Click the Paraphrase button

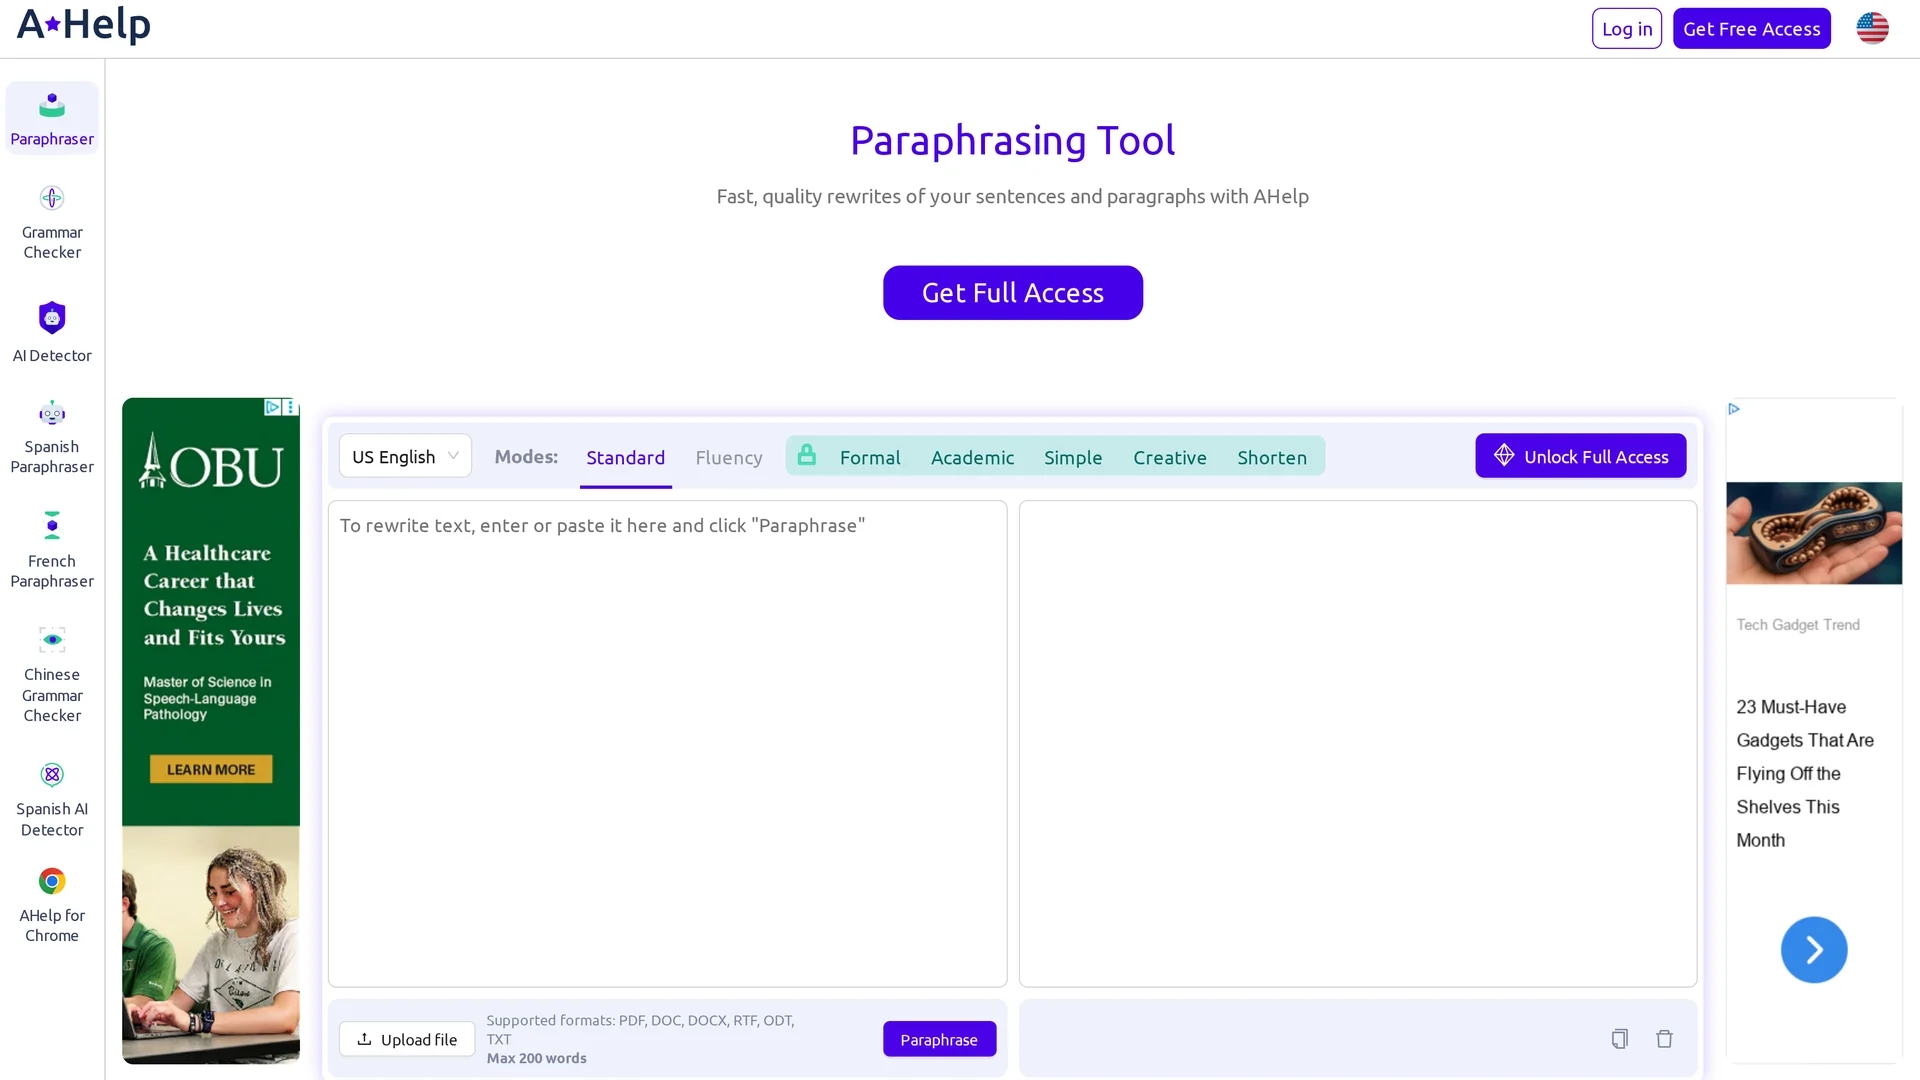939,1039
